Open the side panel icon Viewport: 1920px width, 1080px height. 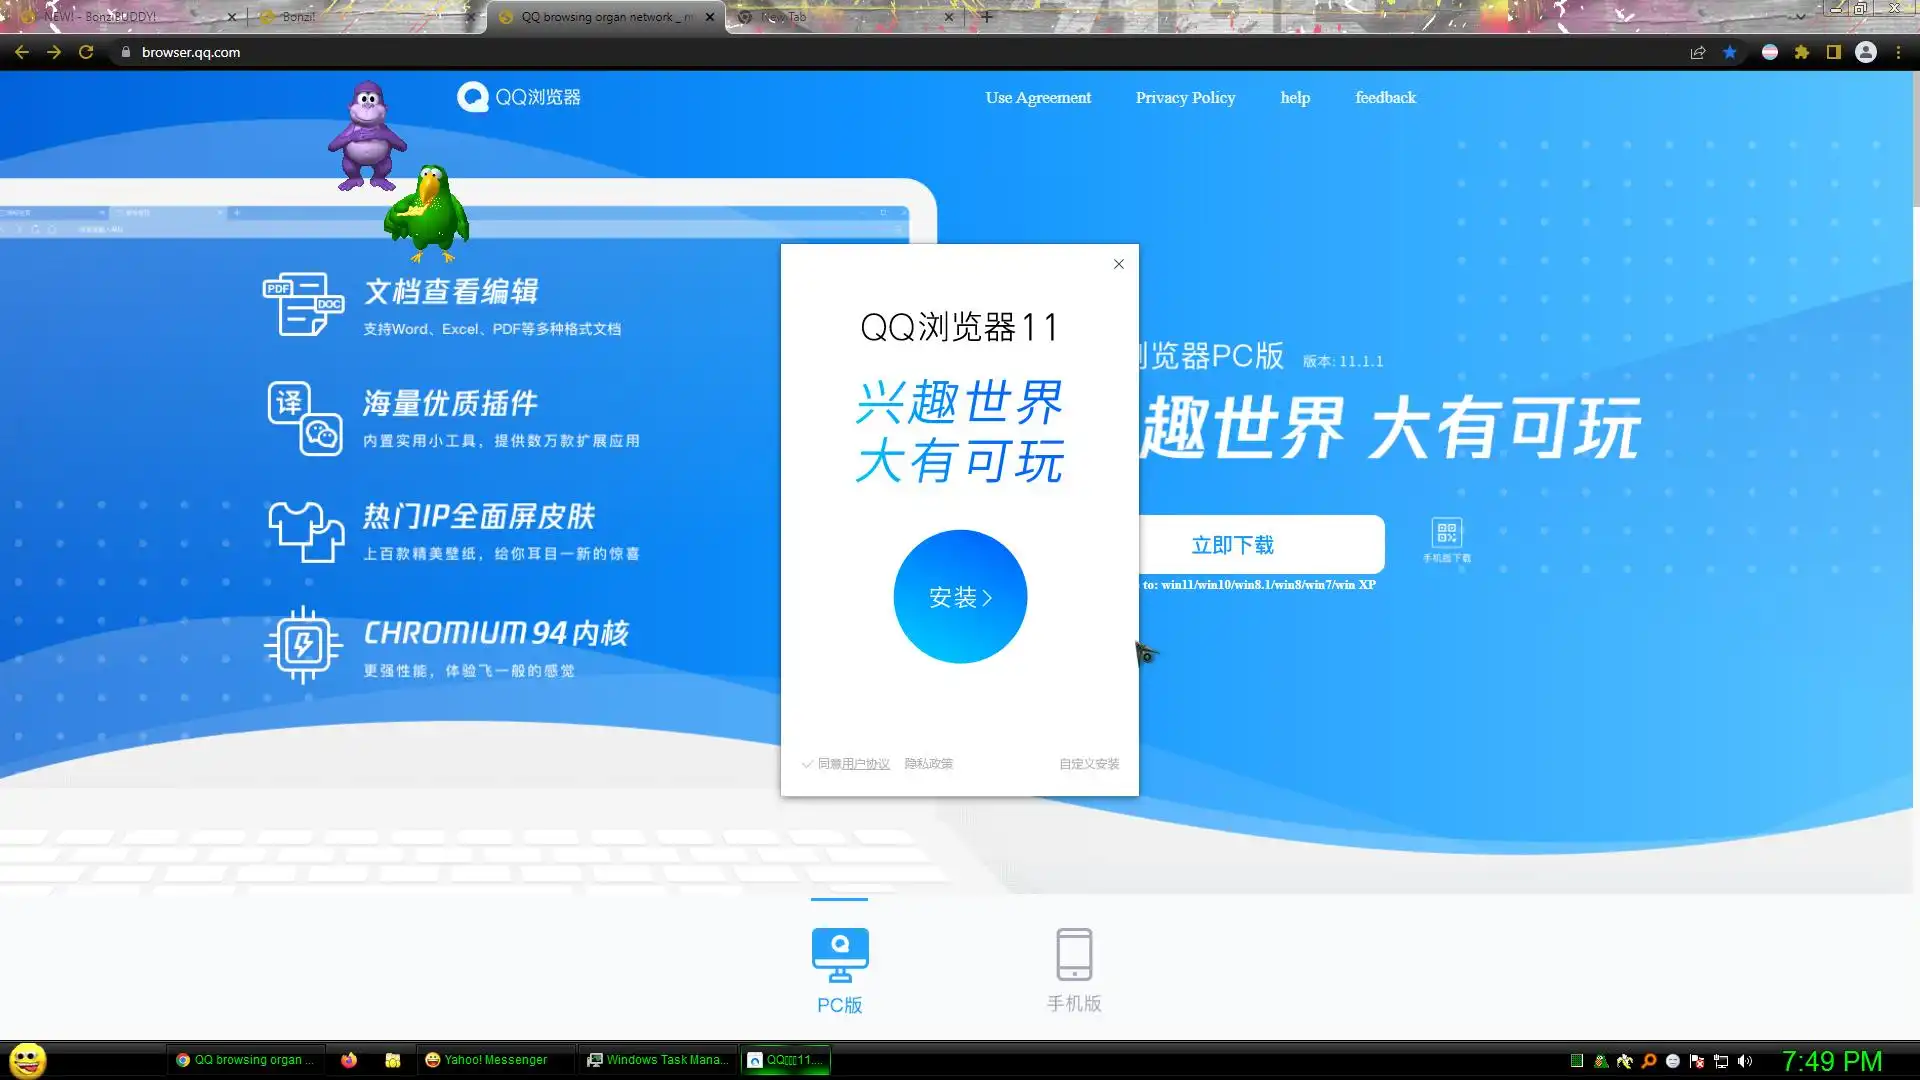click(1834, 53)
